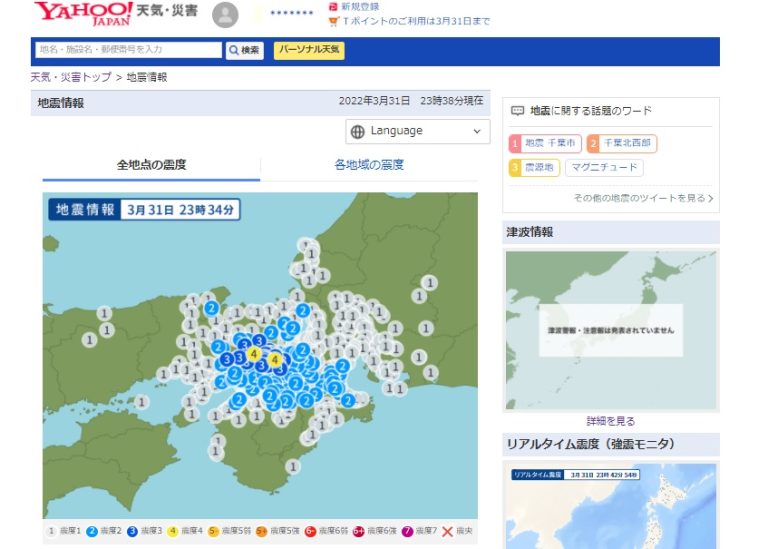This screenshot has width=768, height=549.
Task: Click the Yahoo! Japan logo
Action: click(x=82, y=14)
